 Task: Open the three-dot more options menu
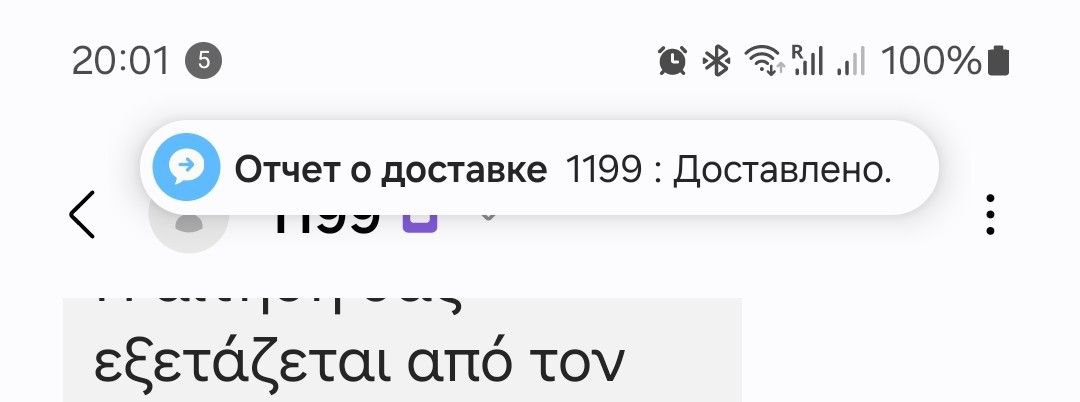(x=990, y=214)
